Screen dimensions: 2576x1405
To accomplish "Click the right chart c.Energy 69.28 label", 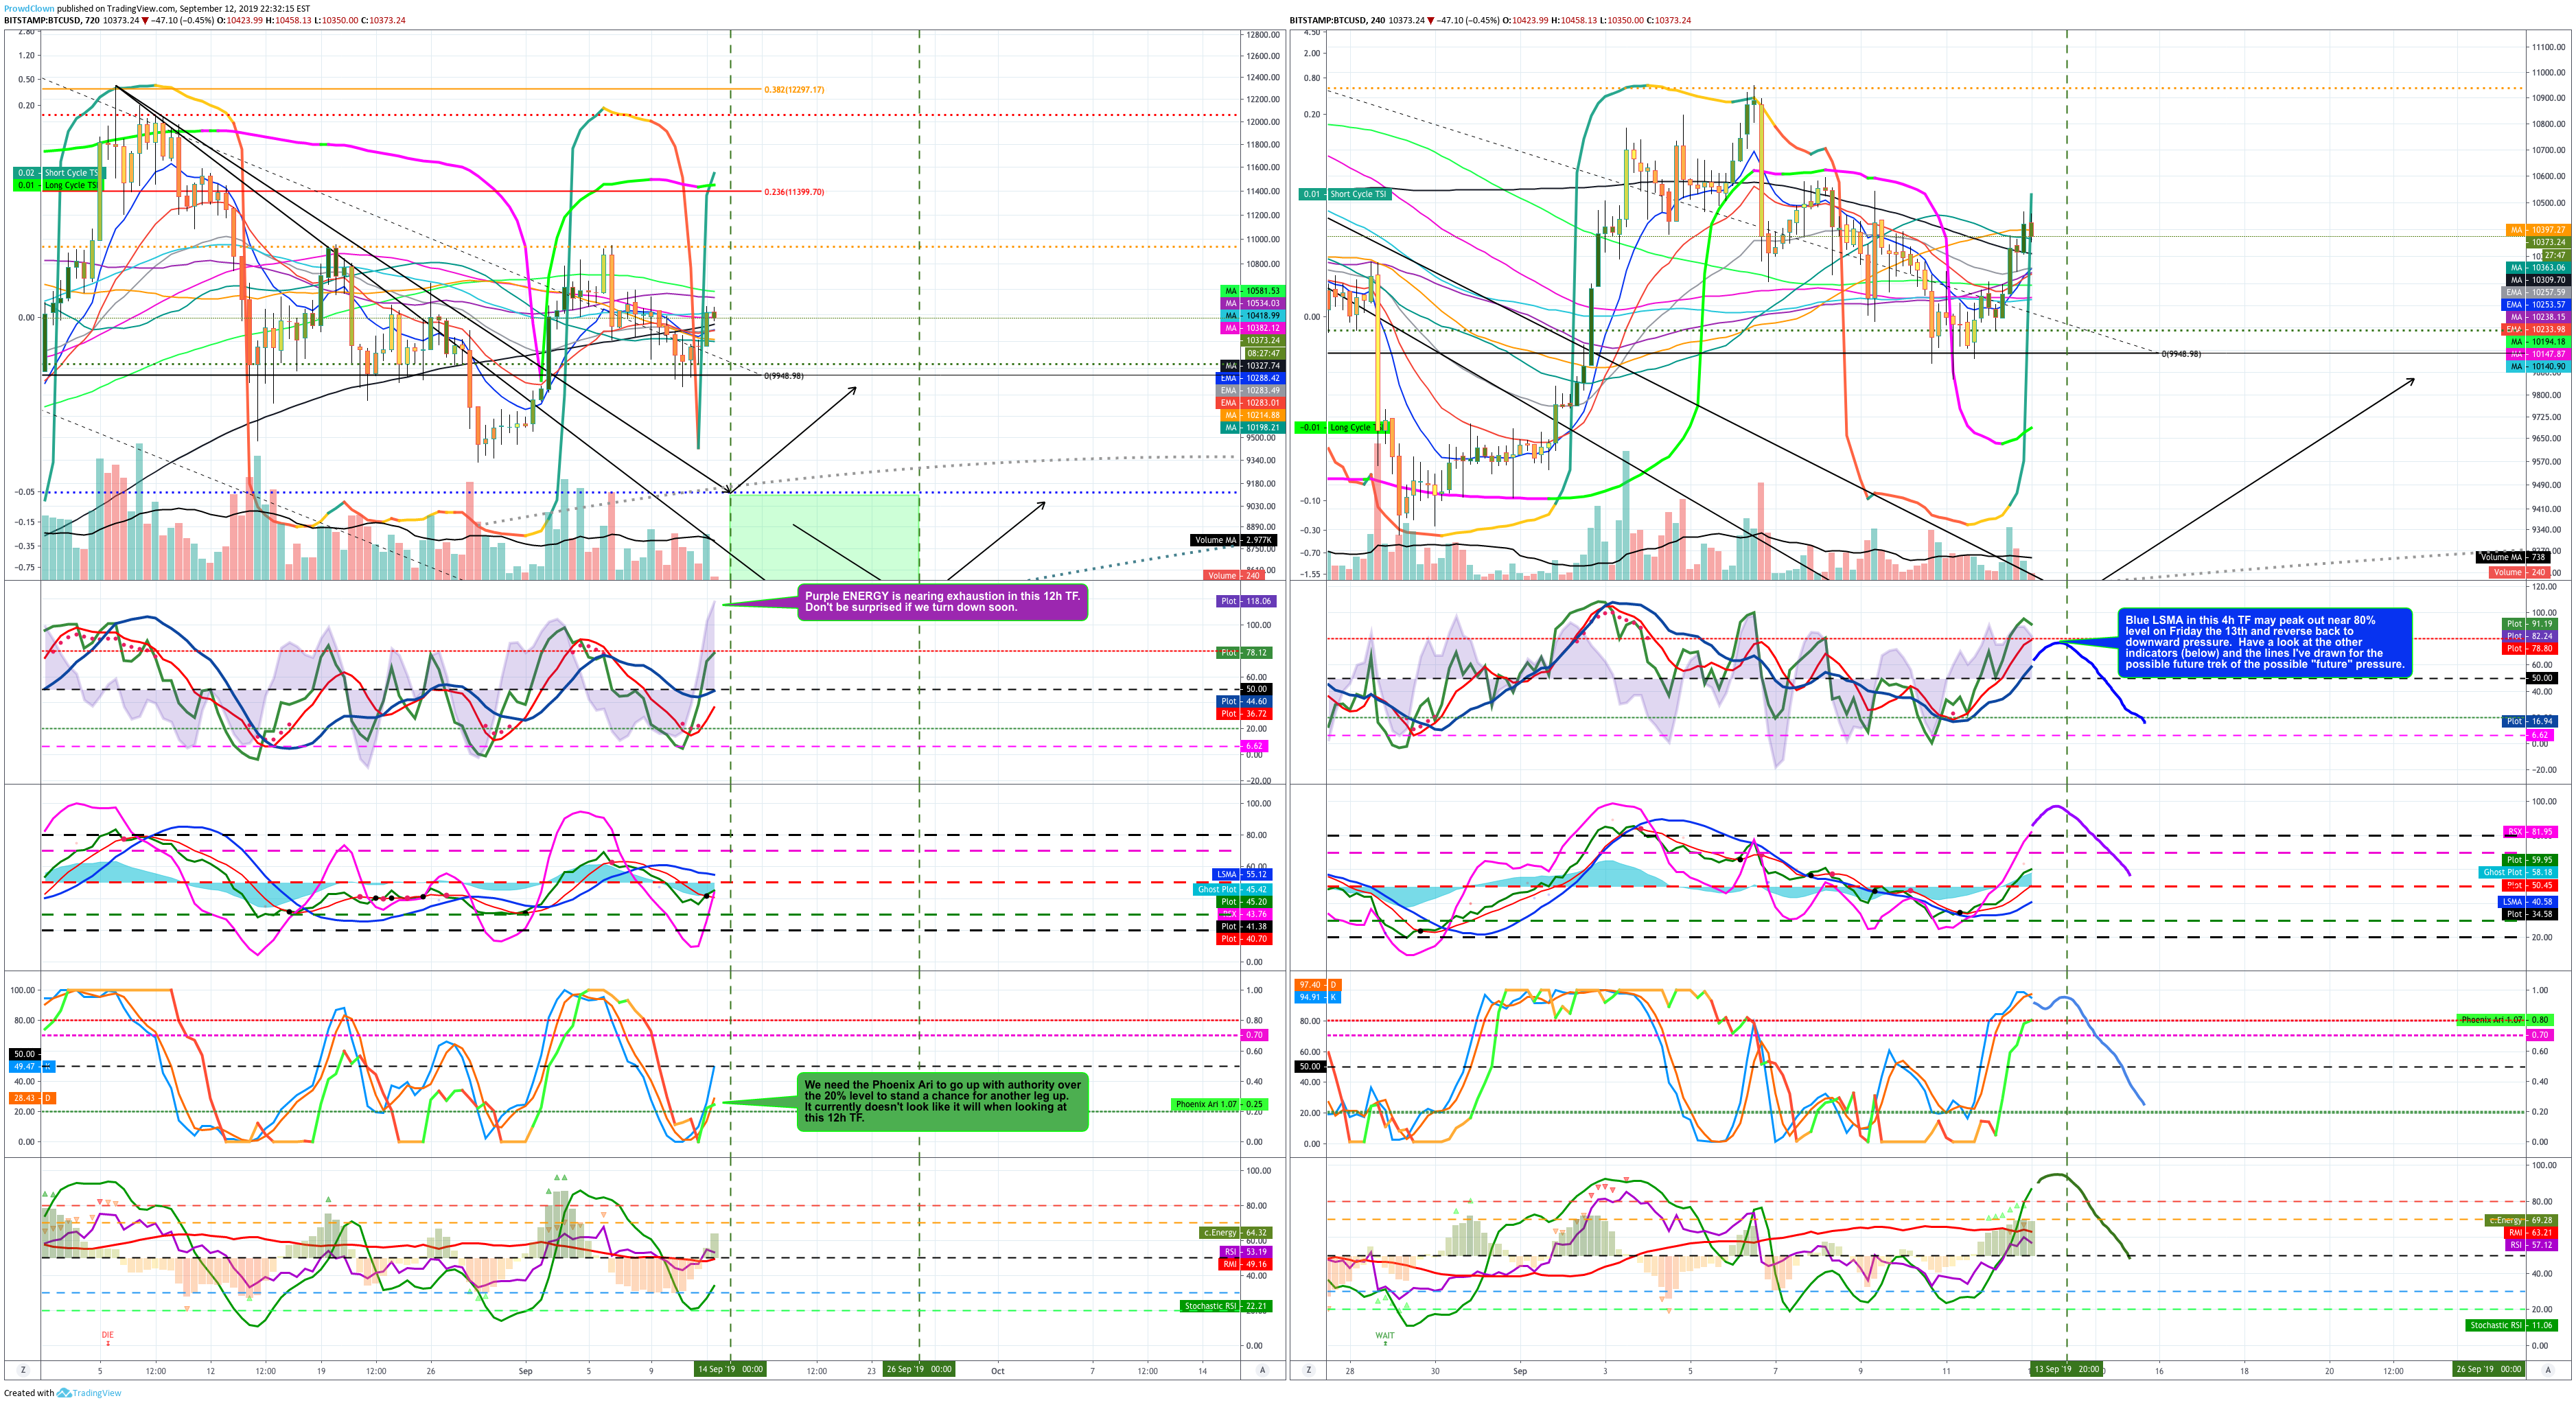I will [2520, 1220].
